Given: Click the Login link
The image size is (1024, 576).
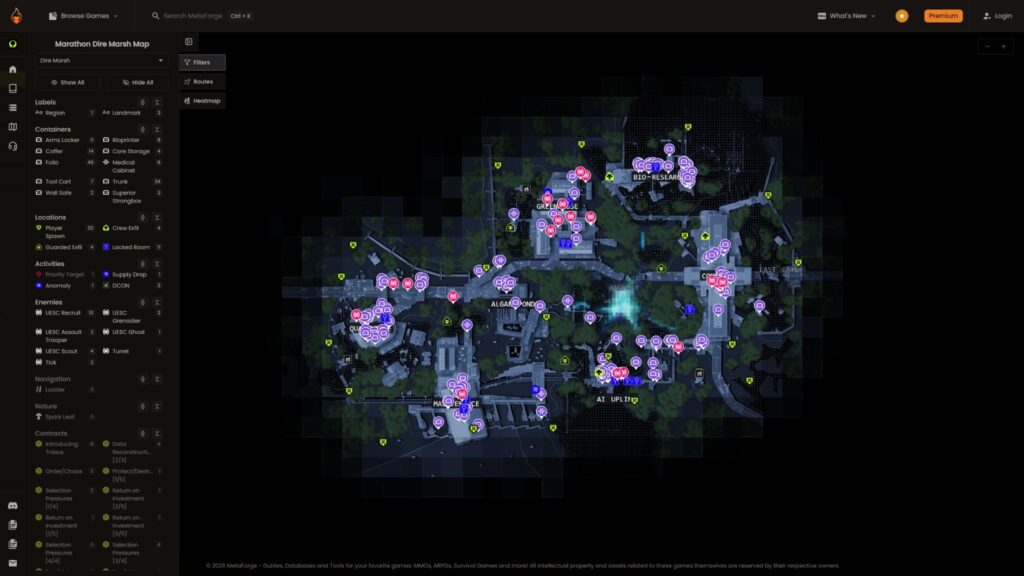Looking at the screenshot, I should (x=997, y=16).
